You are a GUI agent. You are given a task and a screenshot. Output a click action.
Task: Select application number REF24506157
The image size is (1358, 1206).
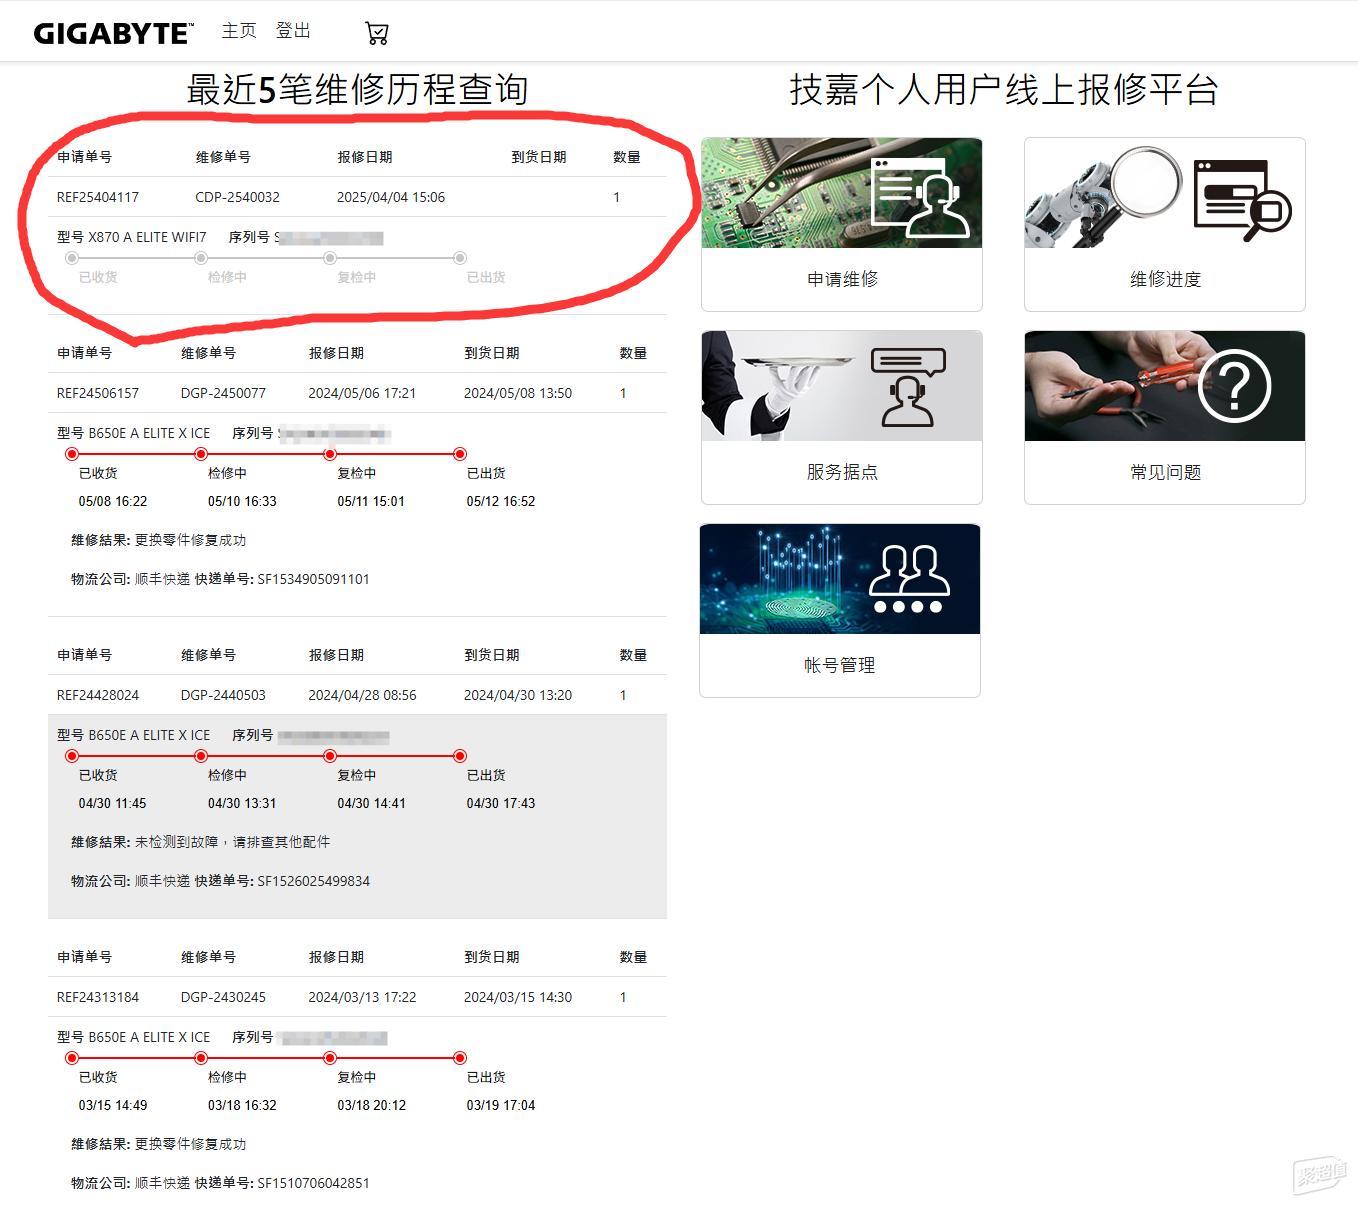[98, 393]
